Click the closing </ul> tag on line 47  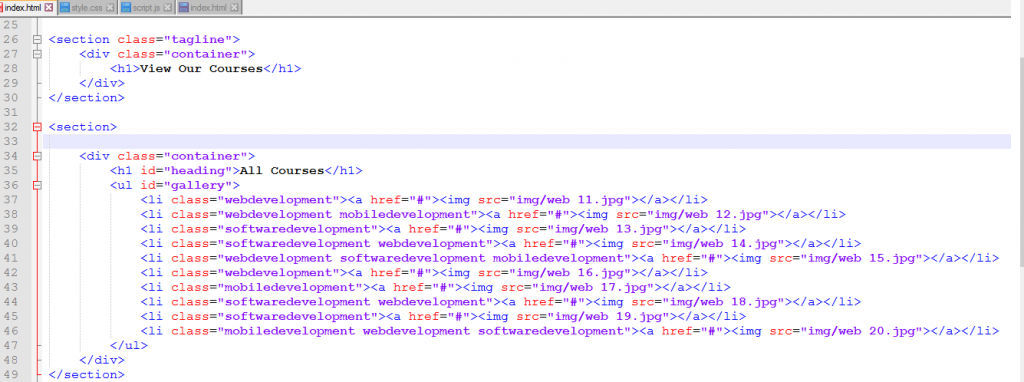coord(129,345)
